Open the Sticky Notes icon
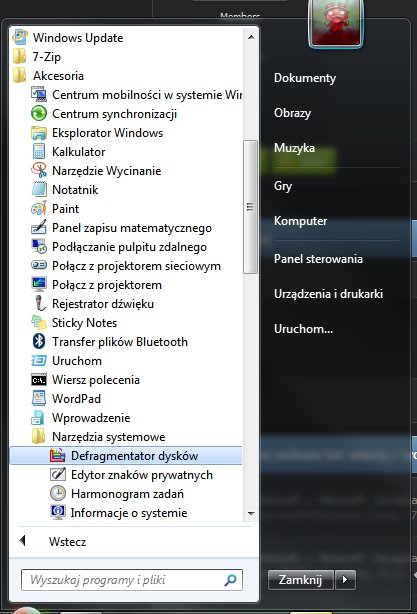Viewport: 417px width, 614px height. click(x=39, y=323)
